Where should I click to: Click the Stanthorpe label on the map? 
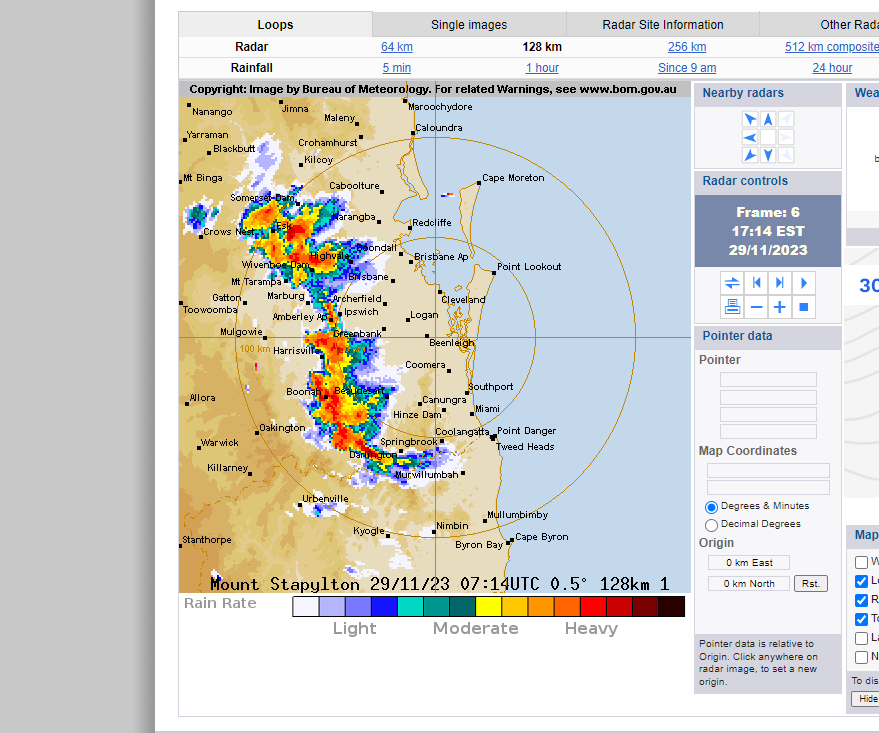pos(207,540)
